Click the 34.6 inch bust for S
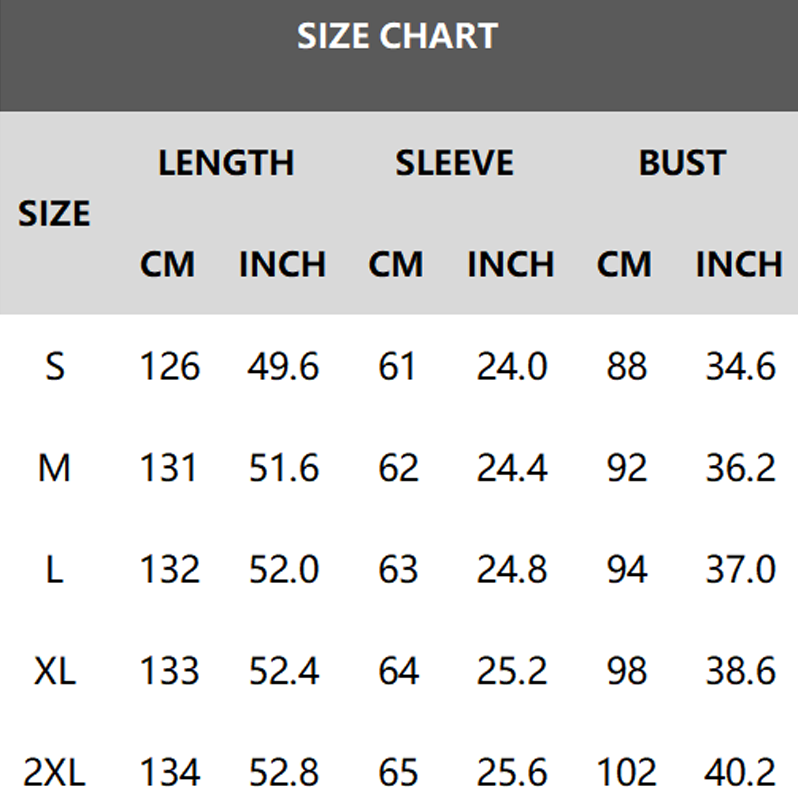 point(740,367)
